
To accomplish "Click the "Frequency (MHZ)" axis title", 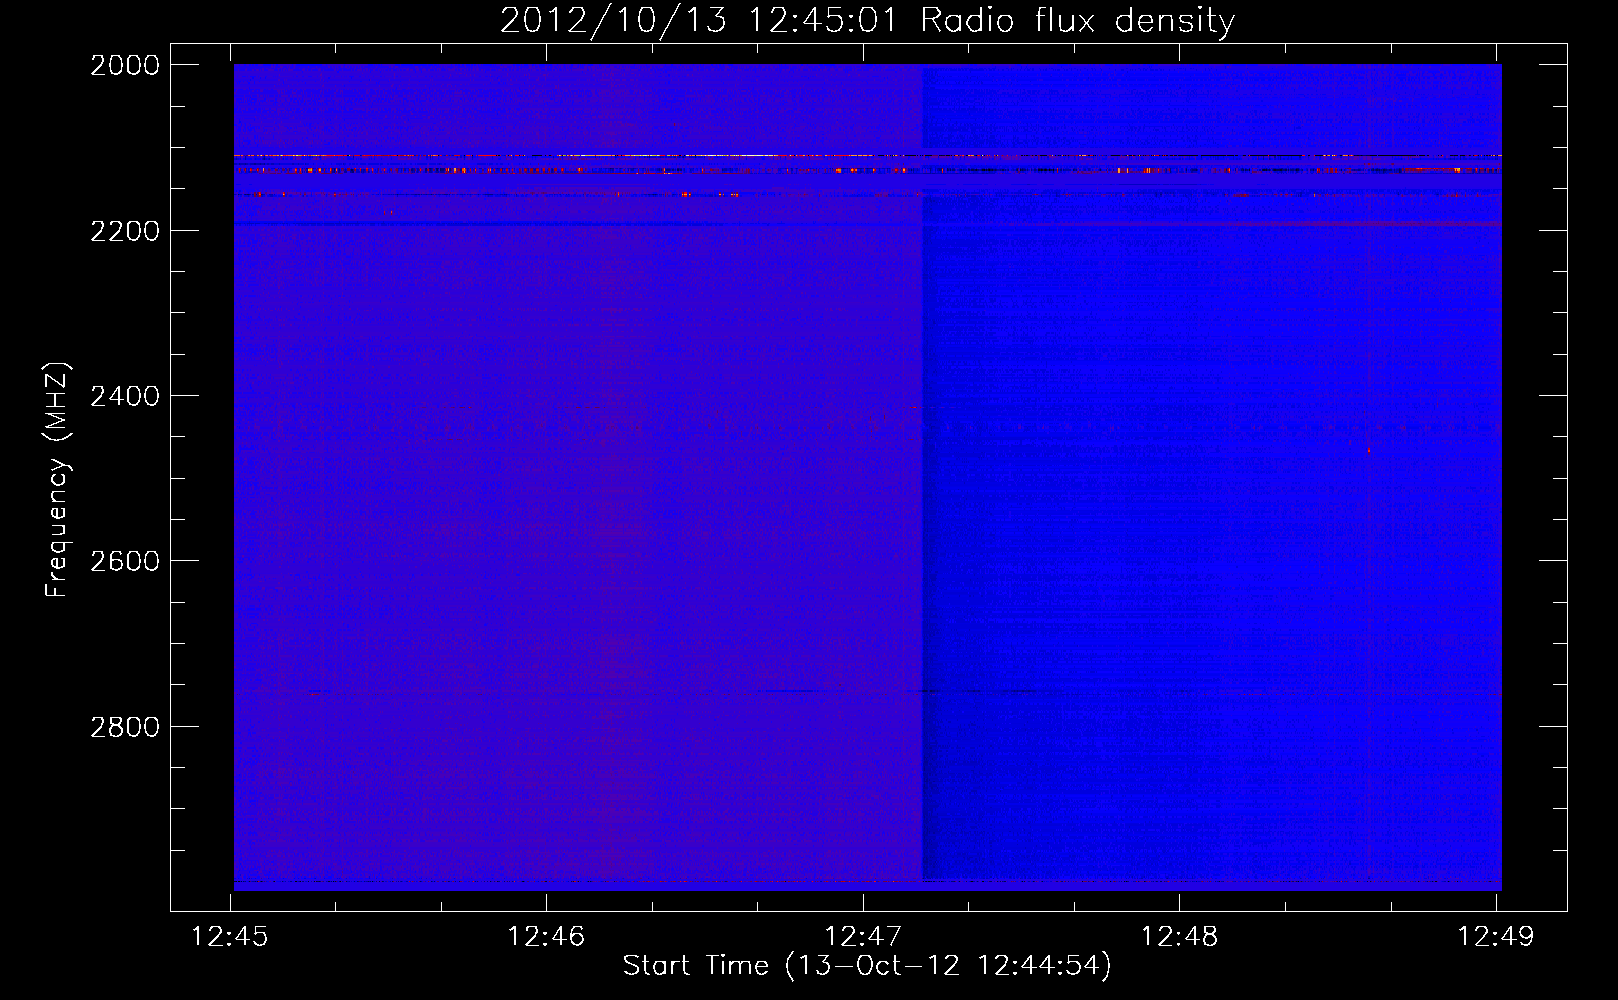I will pos(57,480).
